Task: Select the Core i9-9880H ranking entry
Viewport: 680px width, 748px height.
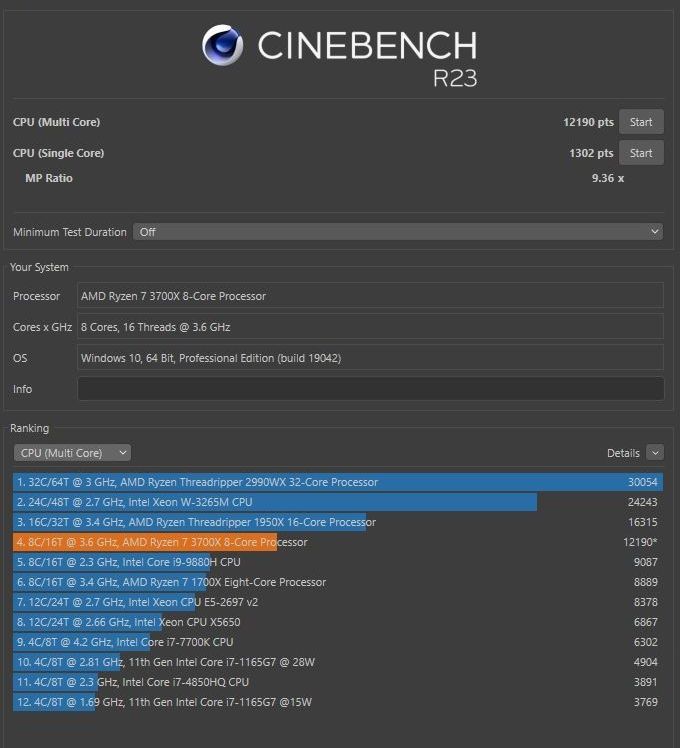Action: (338, 562)
